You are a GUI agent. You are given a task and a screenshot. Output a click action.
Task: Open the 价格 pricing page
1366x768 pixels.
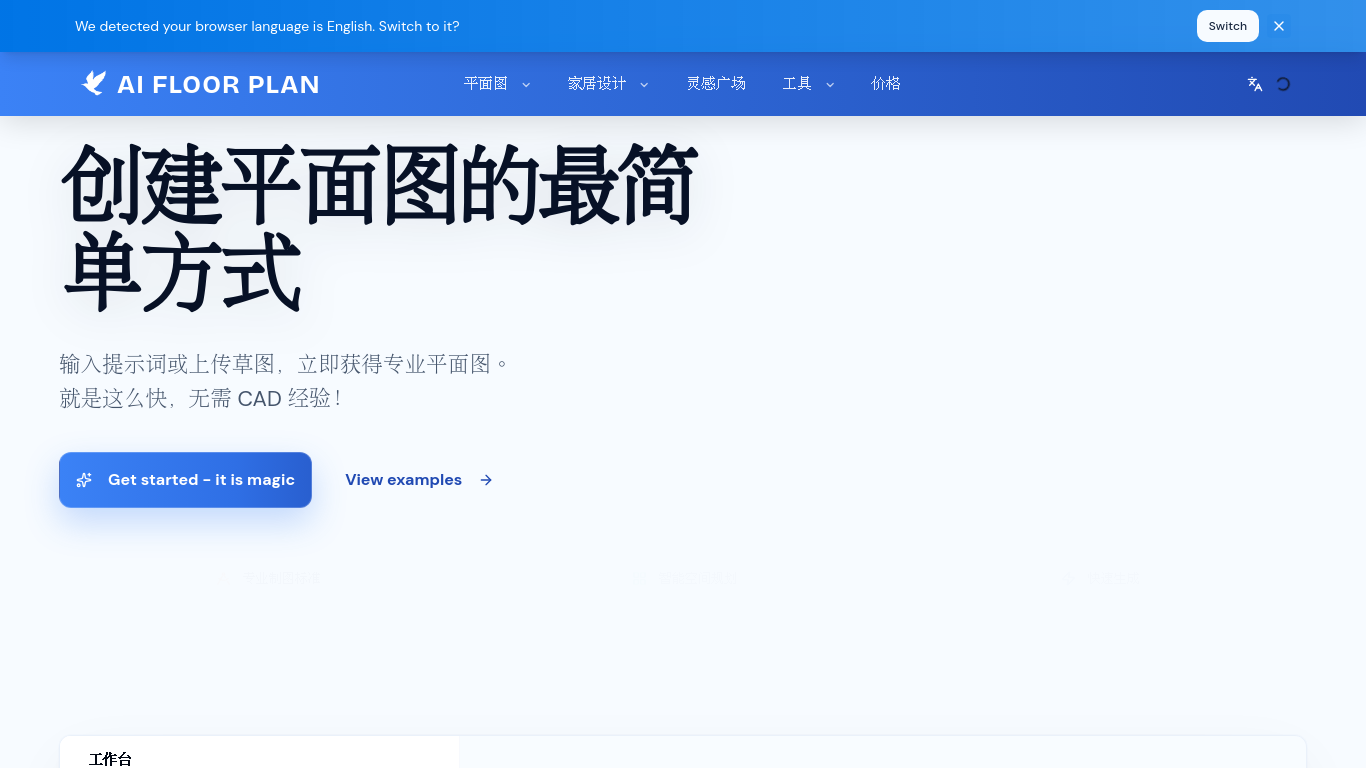(886, 84)
